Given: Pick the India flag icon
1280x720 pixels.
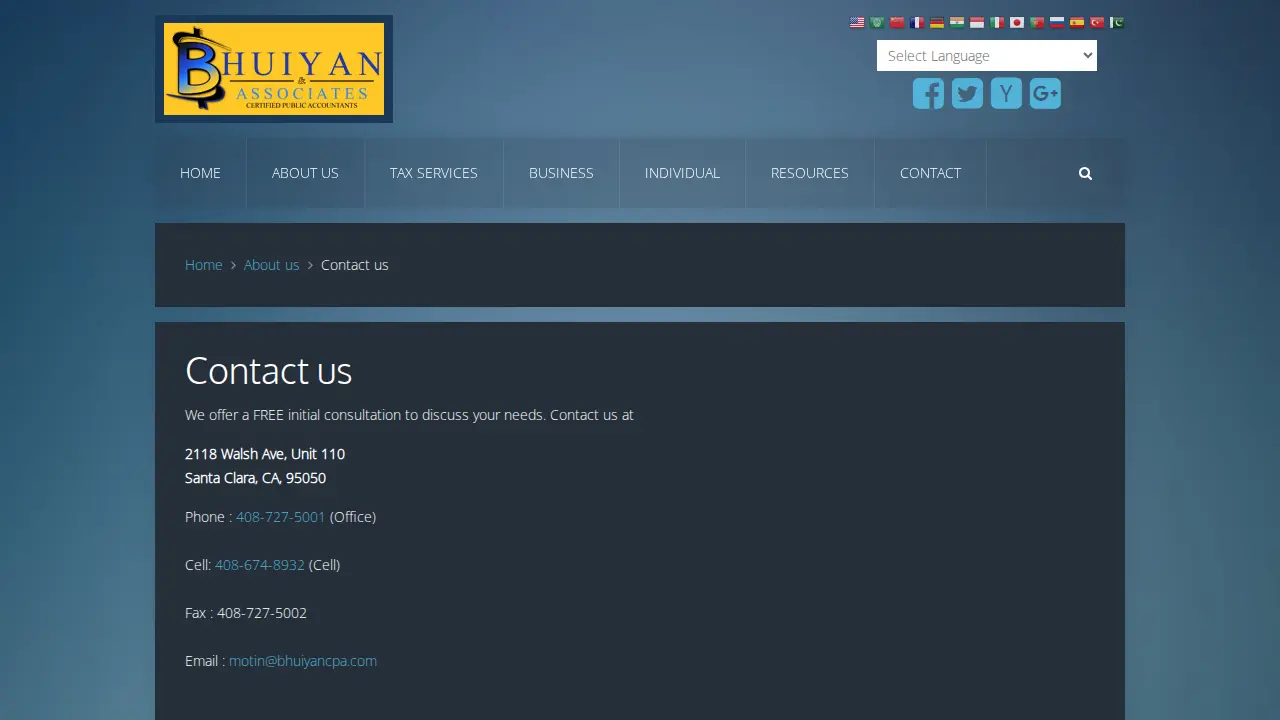Looking at the screenshot, I should [957, 23].
